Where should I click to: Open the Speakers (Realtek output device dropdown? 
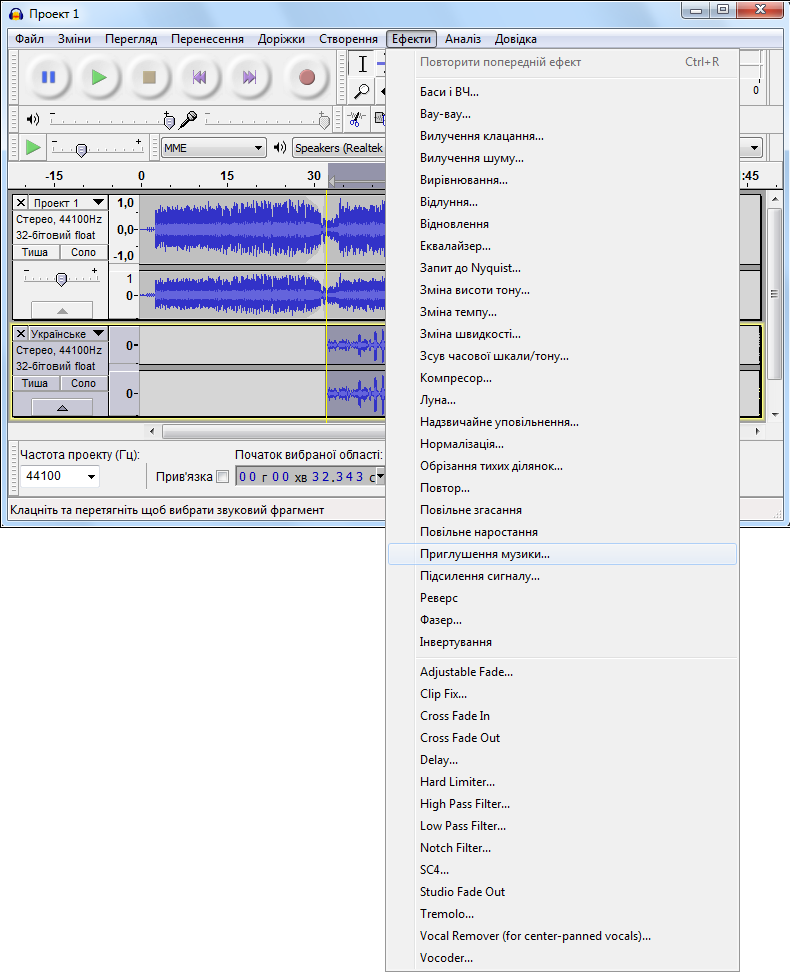[339, 148]
